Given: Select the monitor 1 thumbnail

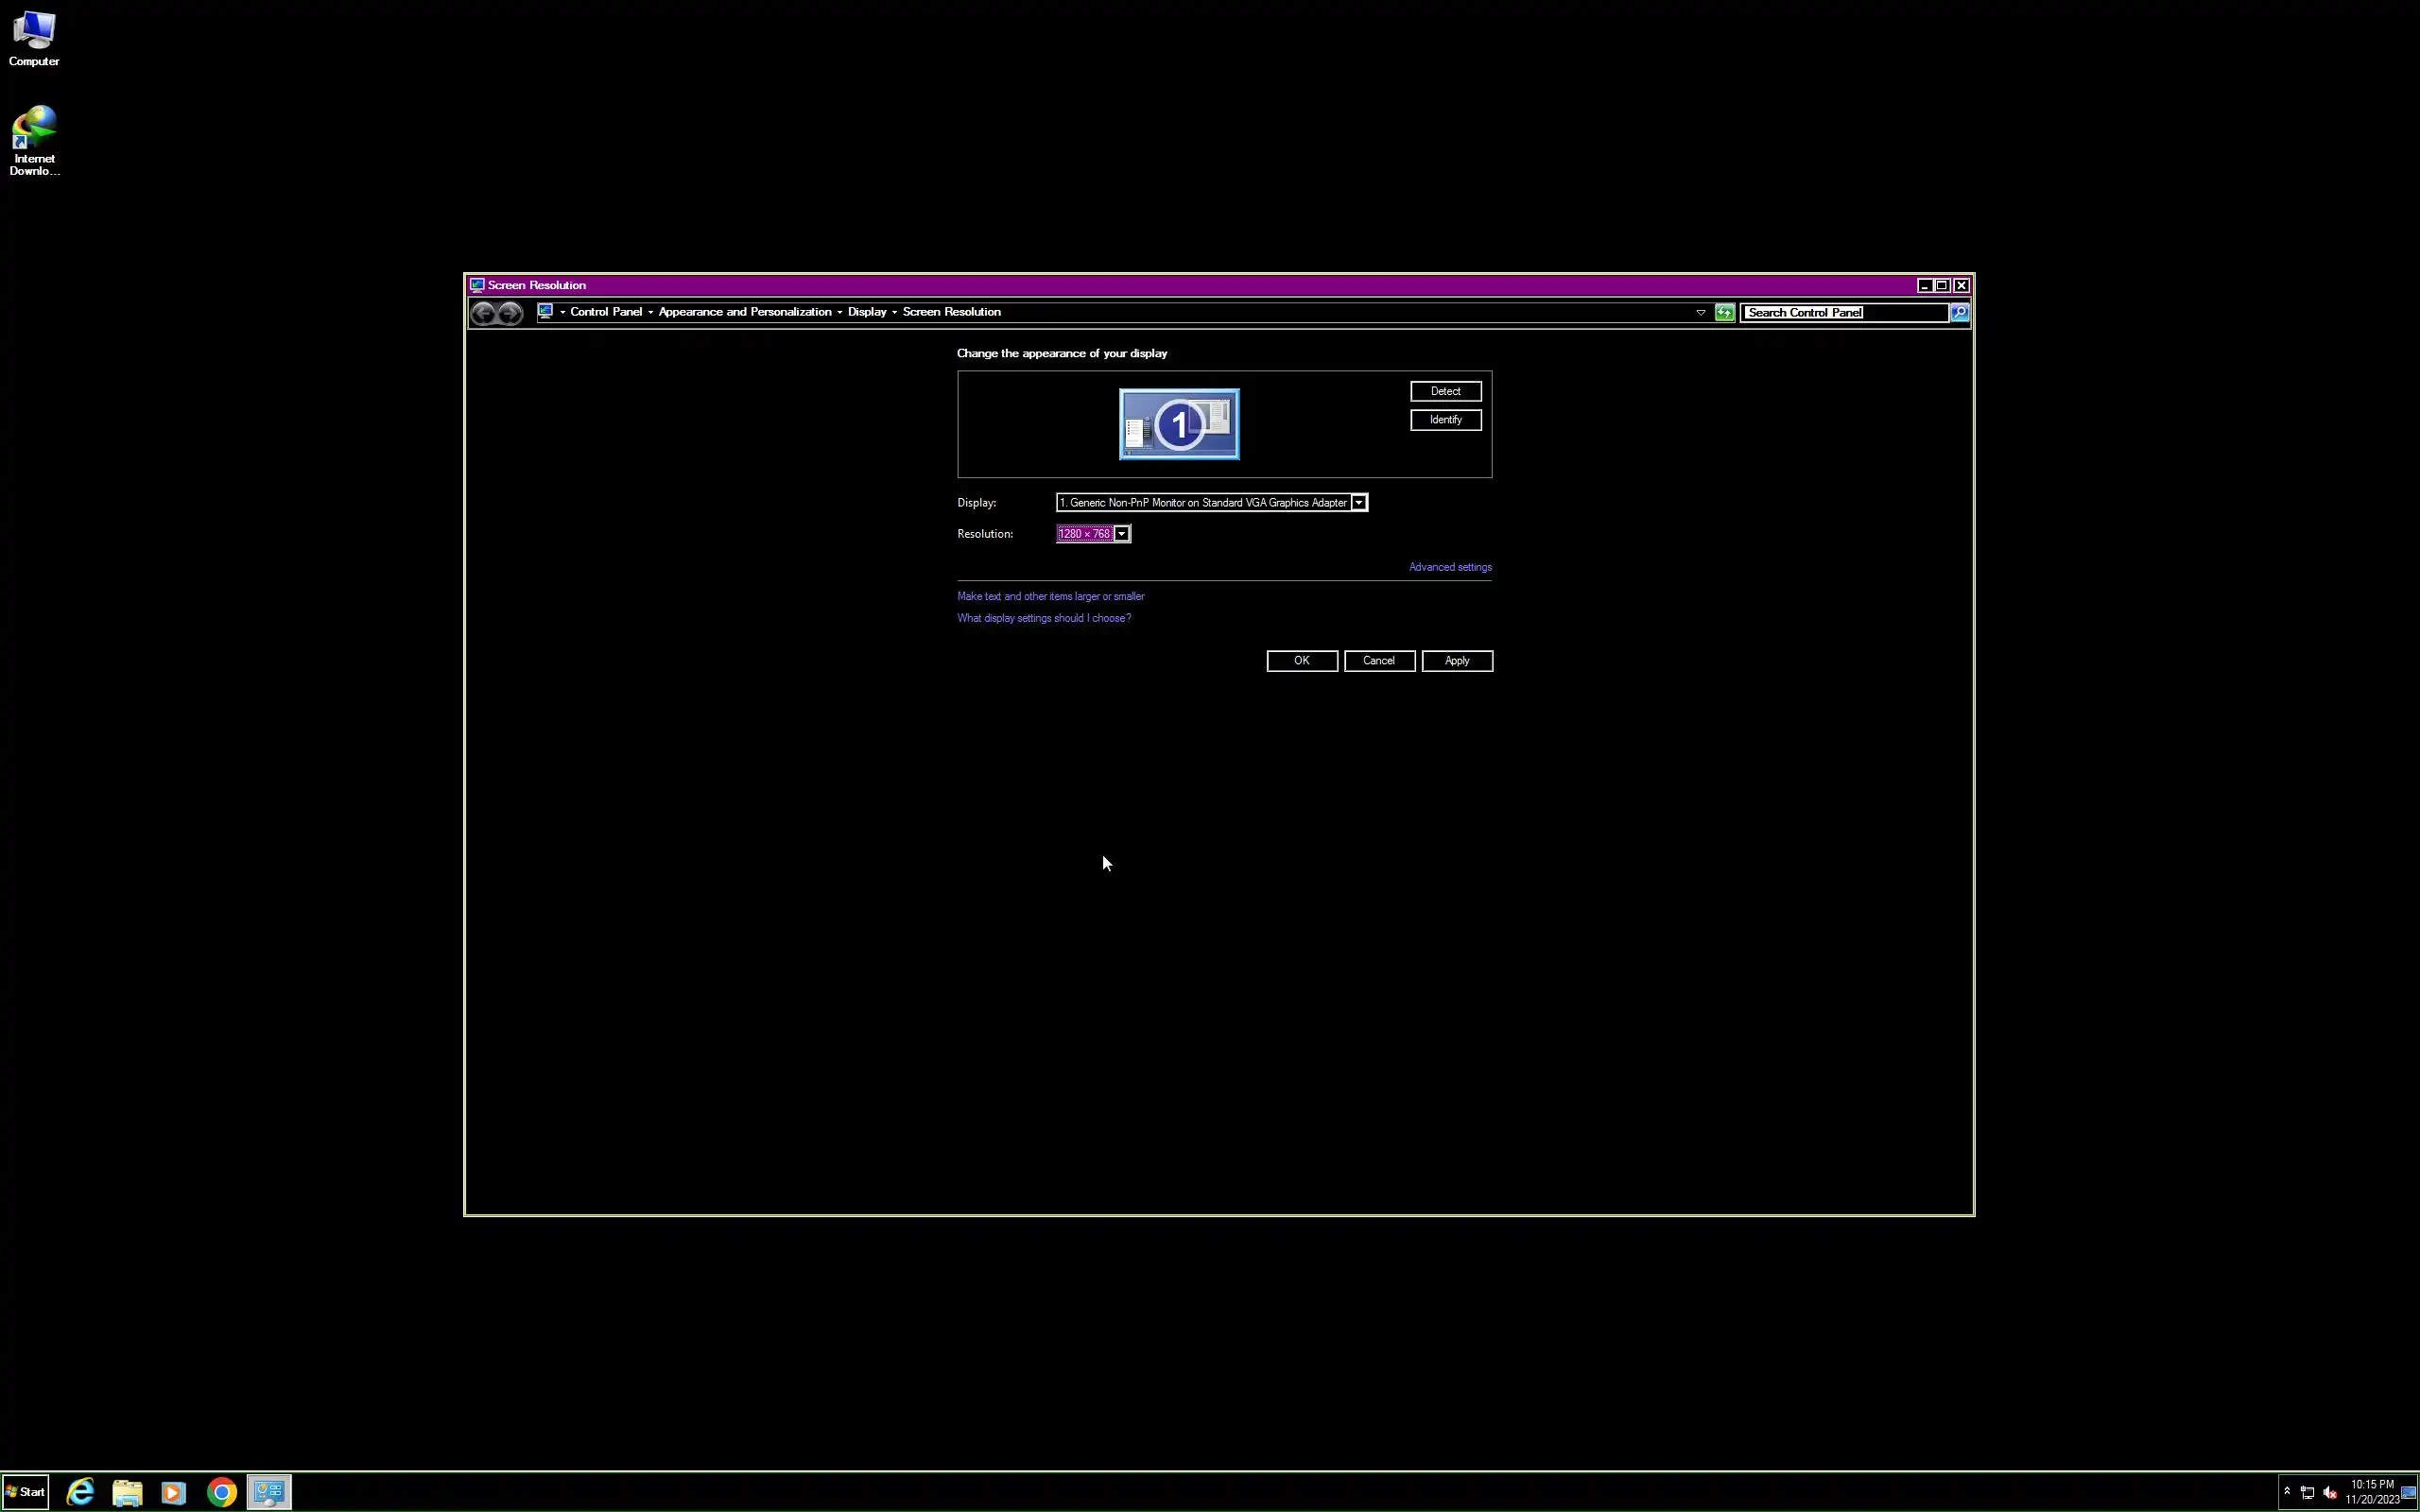Looking at the screenshot, I should click(x=1179, y=424).
